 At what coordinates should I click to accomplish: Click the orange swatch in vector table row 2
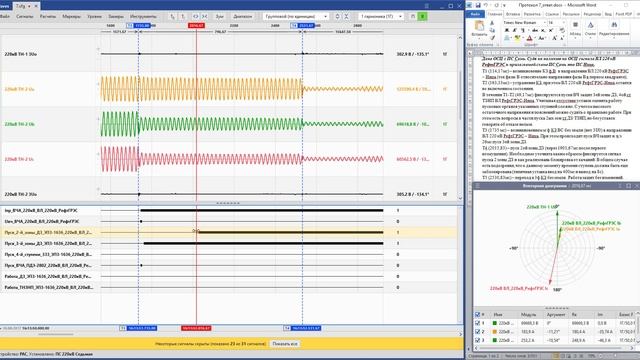(x=495, y=331)
